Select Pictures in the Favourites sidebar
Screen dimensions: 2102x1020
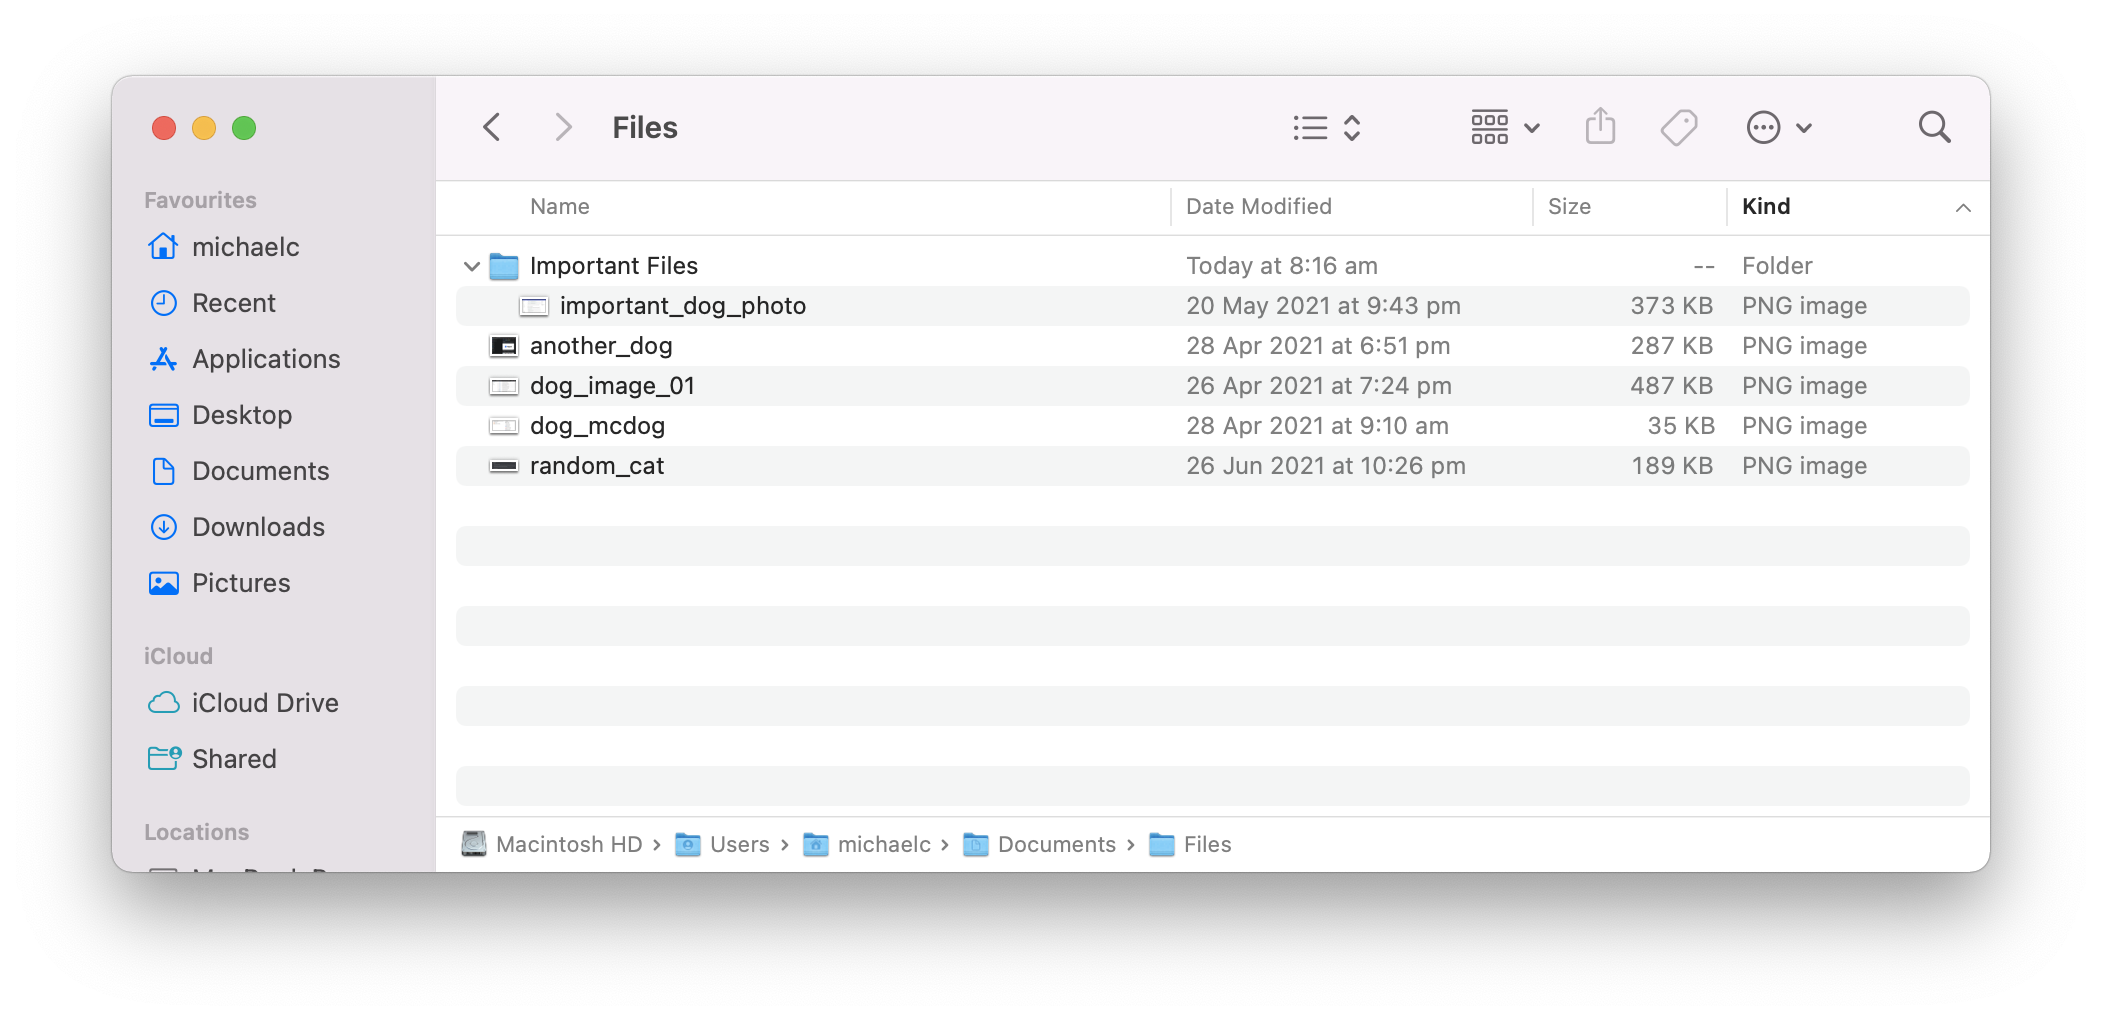241,582
